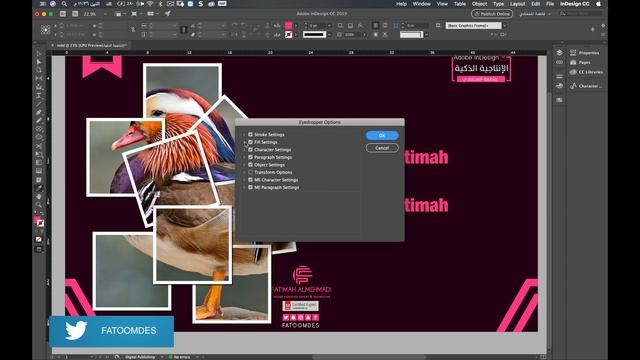Select the Direct Selection tool
The width and height of the screenshot is (640, 360).
[x=39, y=62]
